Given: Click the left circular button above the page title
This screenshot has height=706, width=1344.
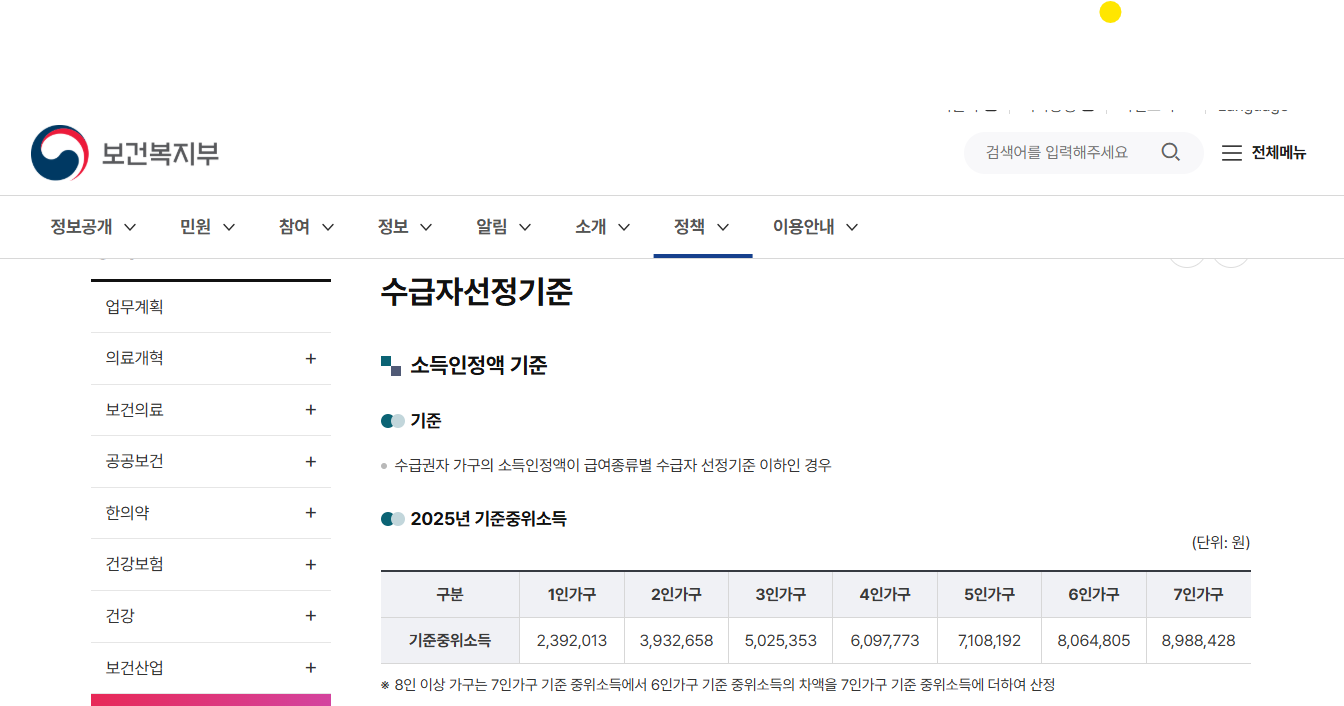Looking at the screenshot, I should (1187, 252).
